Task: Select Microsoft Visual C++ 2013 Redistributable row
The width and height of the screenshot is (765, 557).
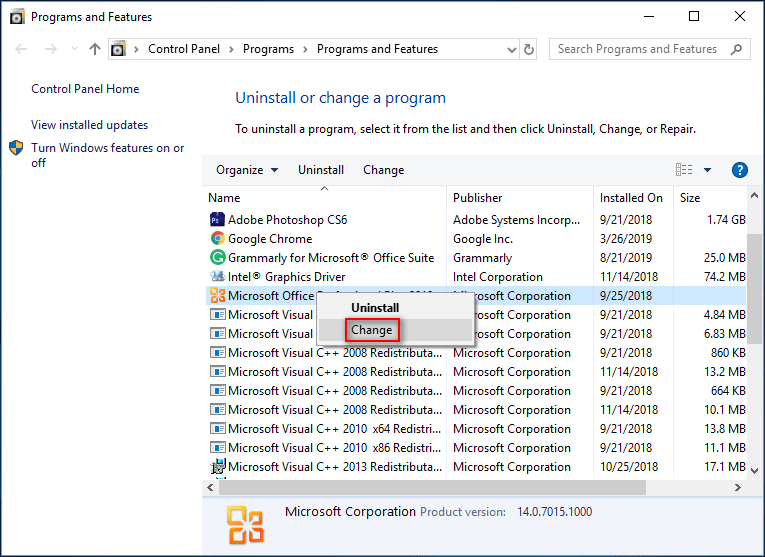Action: point(476,467)
